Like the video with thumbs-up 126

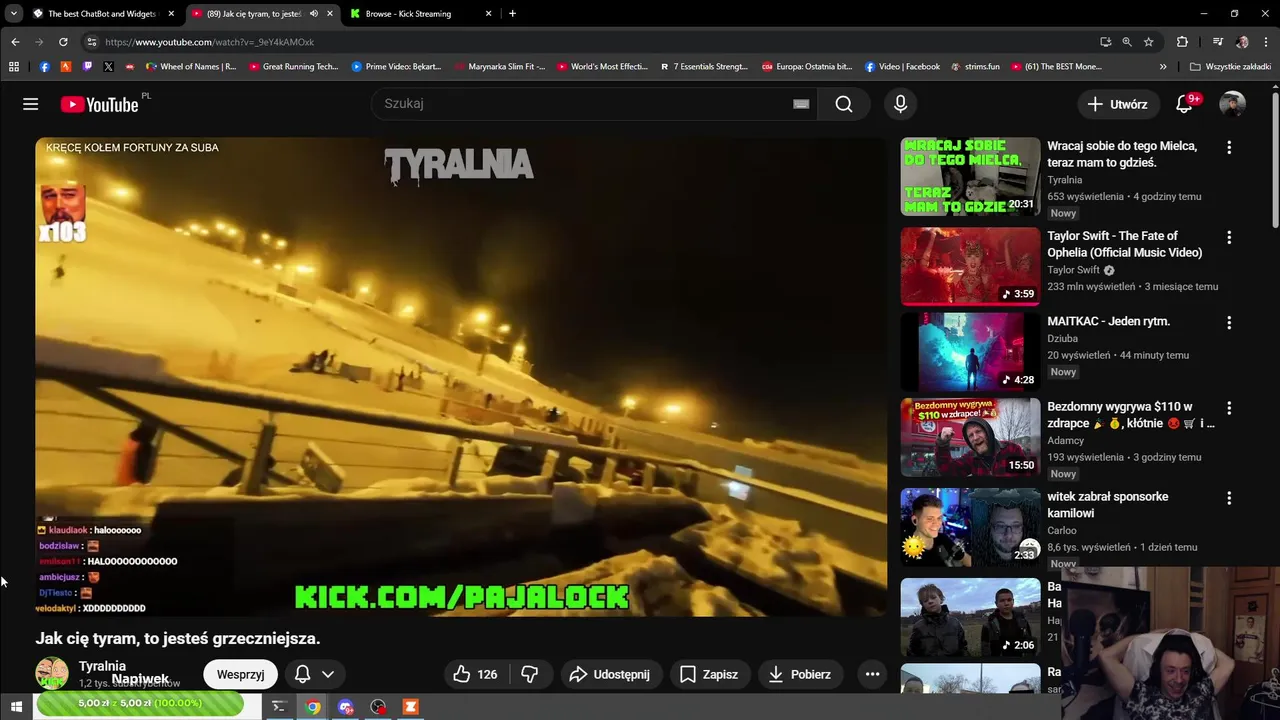click(475, 674)
